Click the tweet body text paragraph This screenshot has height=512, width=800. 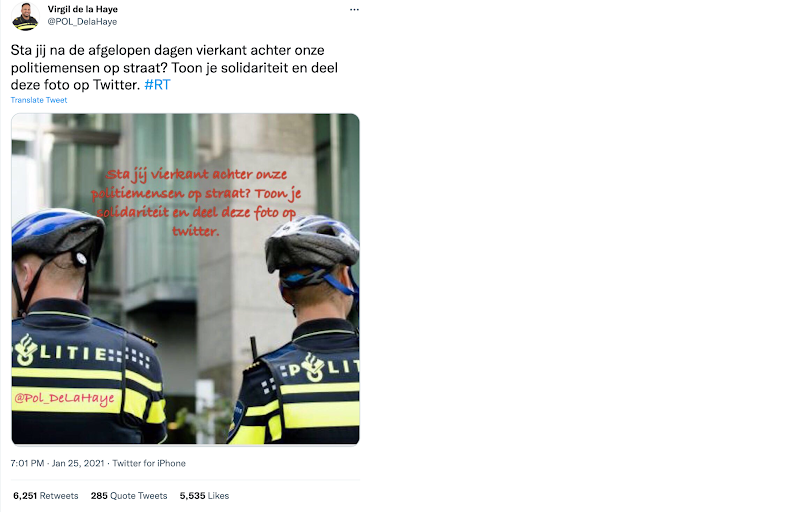coord(174,67)
